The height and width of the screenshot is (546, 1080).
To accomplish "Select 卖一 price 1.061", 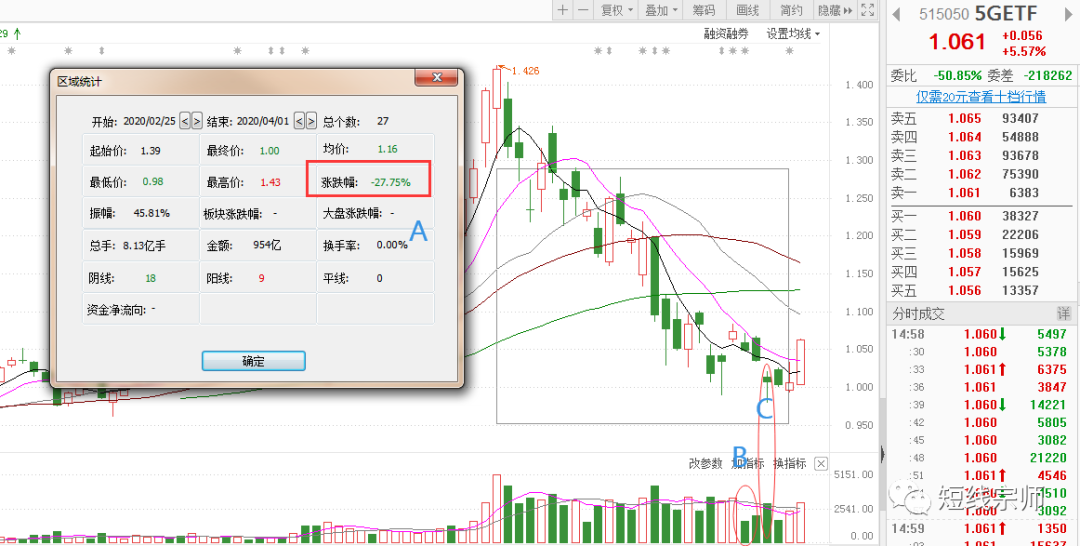I will tap(964, 193).
